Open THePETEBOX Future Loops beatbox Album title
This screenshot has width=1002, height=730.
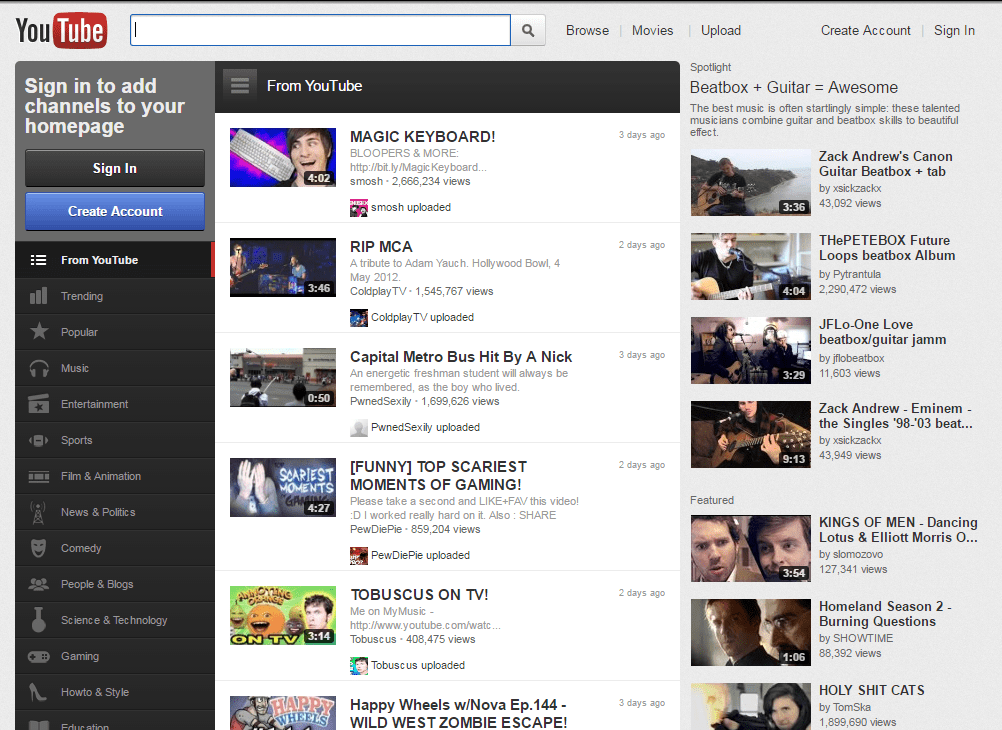887,248
